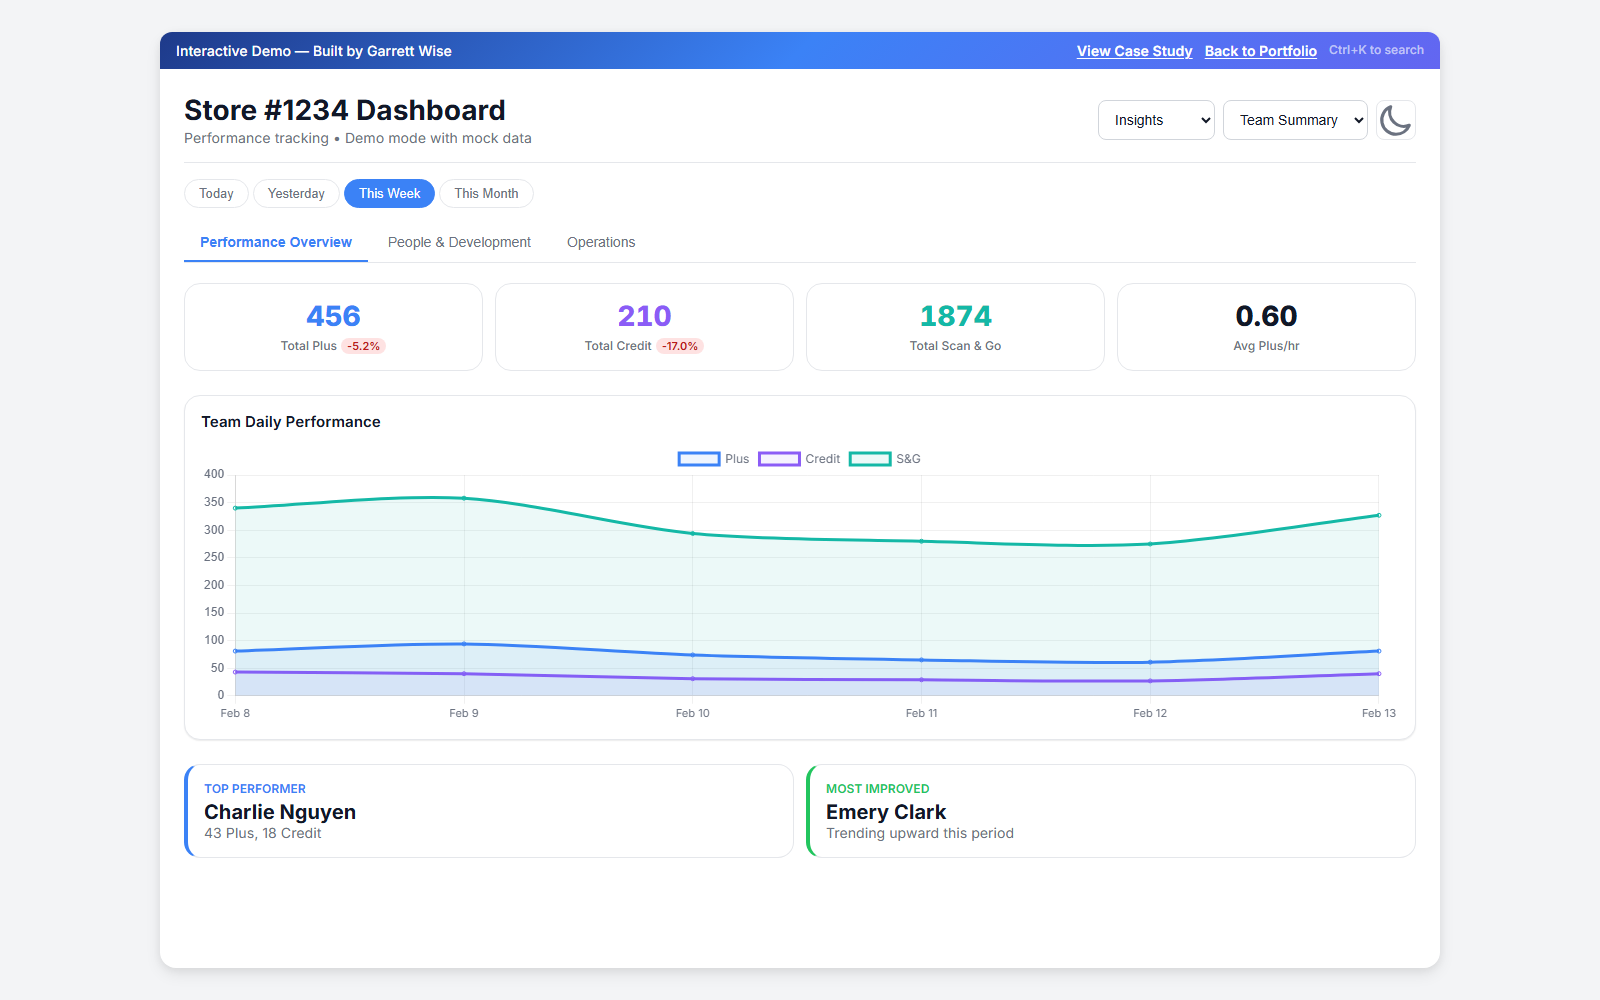Screen dimensions: 1600x1000
Task: Navigate Back to Portfolio
Action: click(1261, 51)
